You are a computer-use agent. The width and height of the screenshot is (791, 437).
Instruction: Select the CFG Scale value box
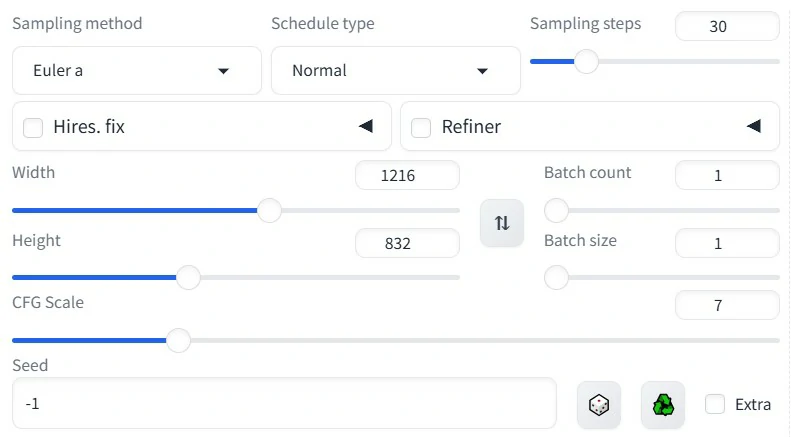[726, 305]
